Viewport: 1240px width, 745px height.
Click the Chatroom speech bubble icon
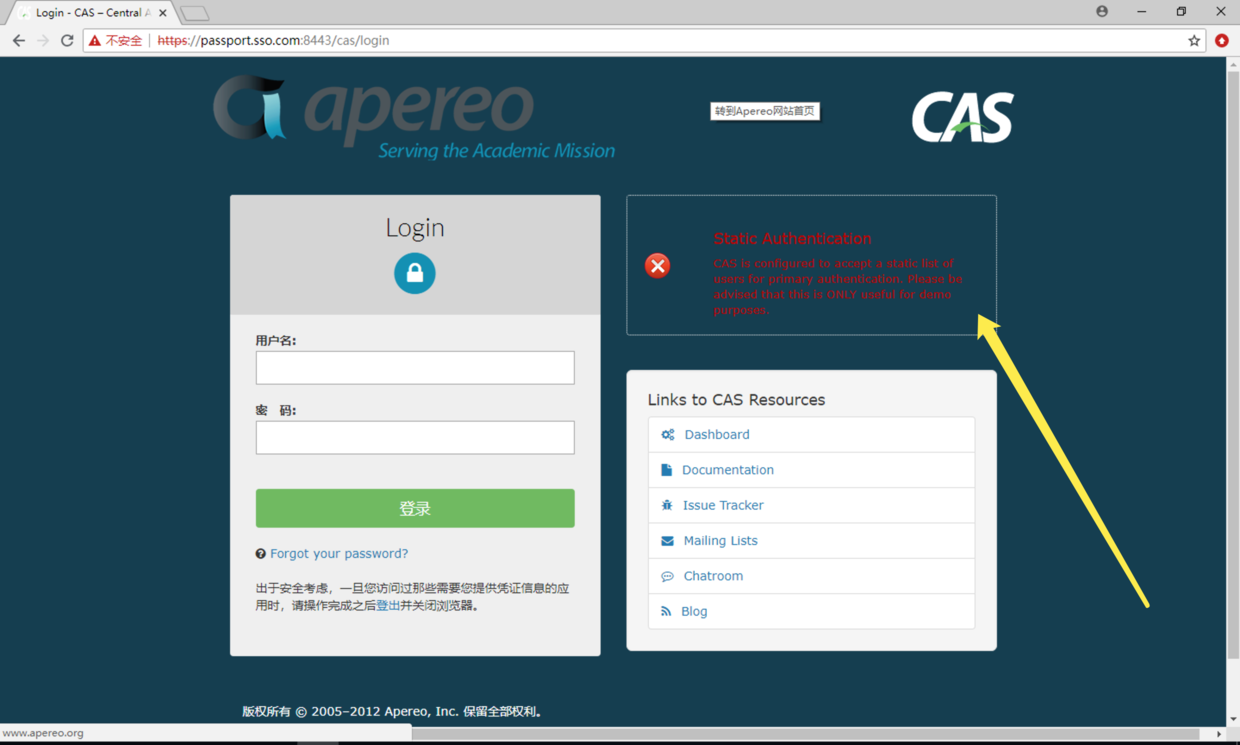[x=668, y=577]
